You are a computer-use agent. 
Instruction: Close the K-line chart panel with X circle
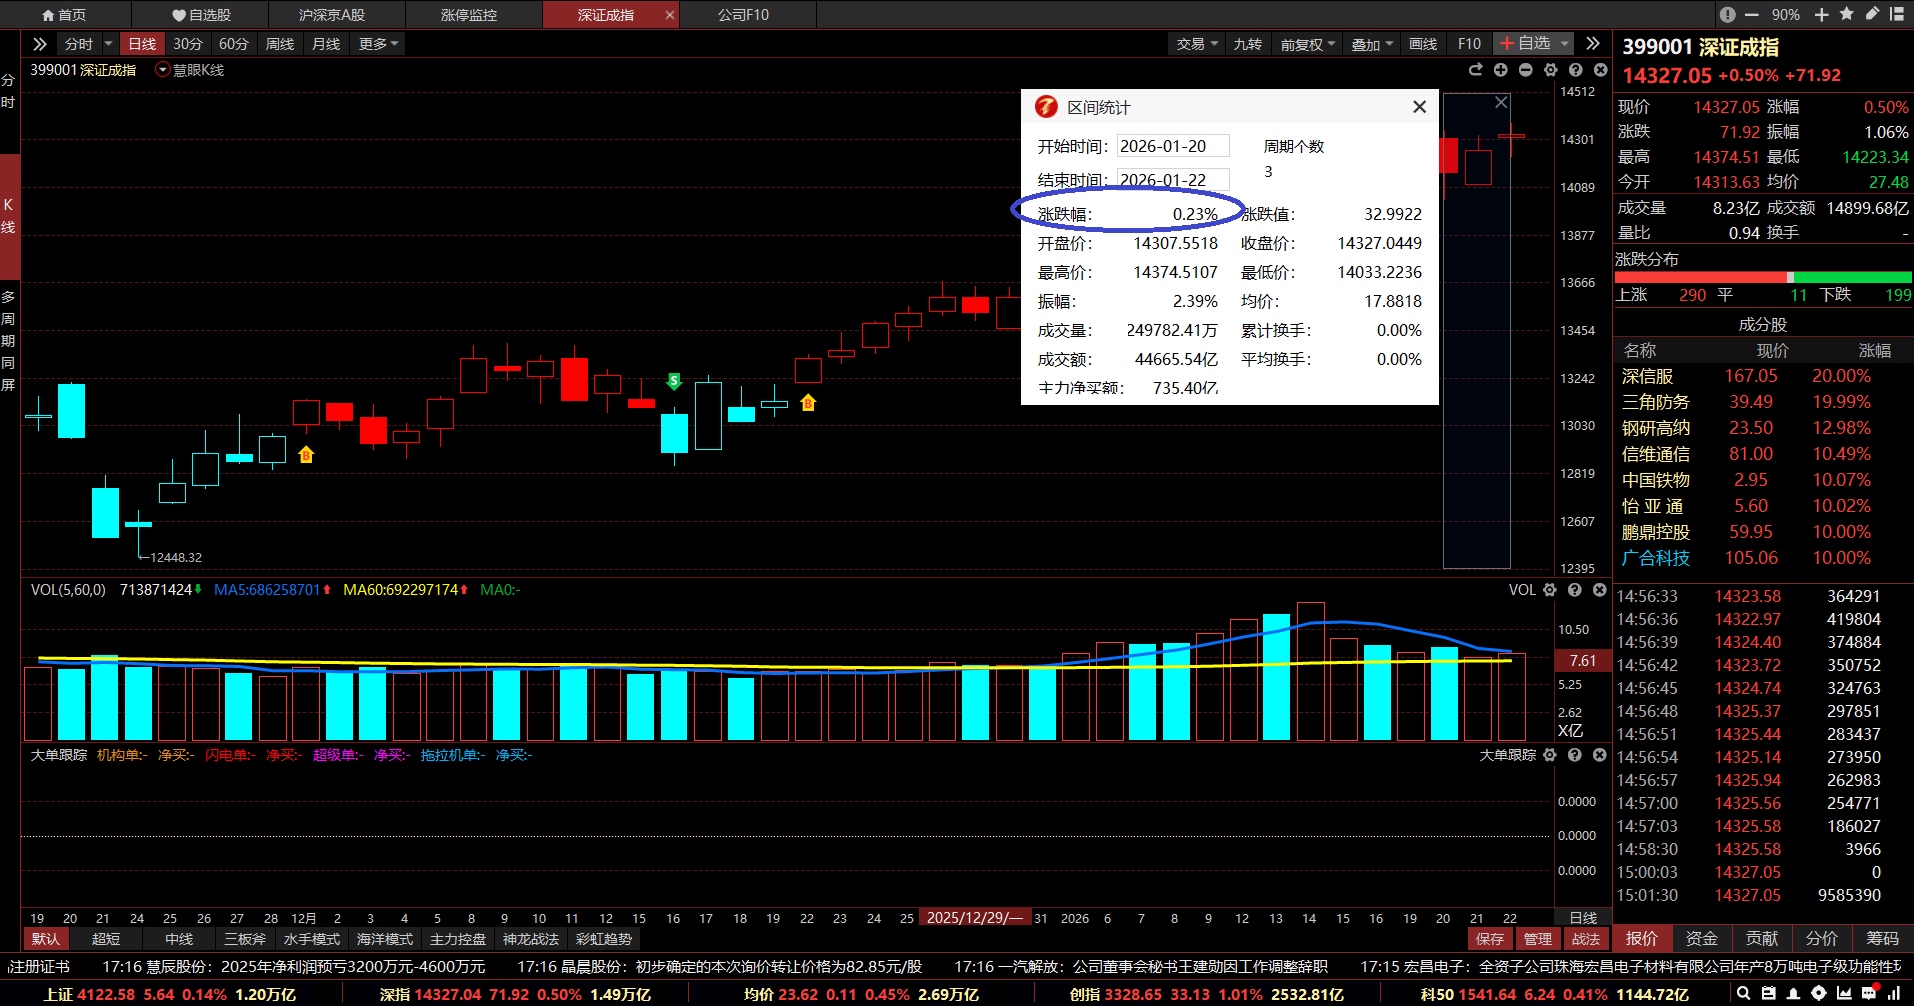1600,70
